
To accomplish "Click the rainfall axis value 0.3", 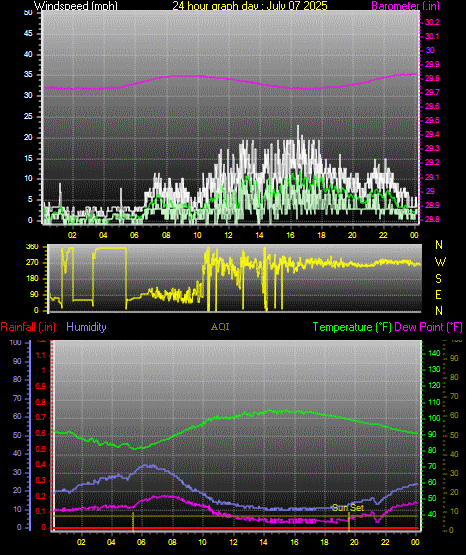I will (41, 480).
